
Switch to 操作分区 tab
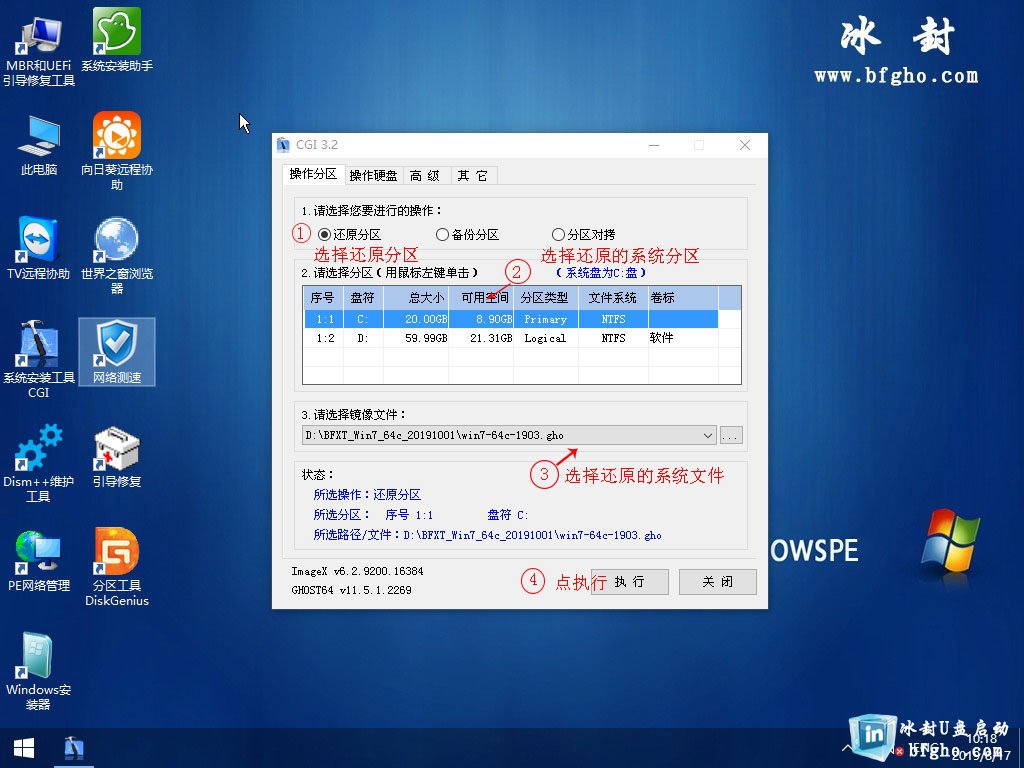tap(313, 174)
